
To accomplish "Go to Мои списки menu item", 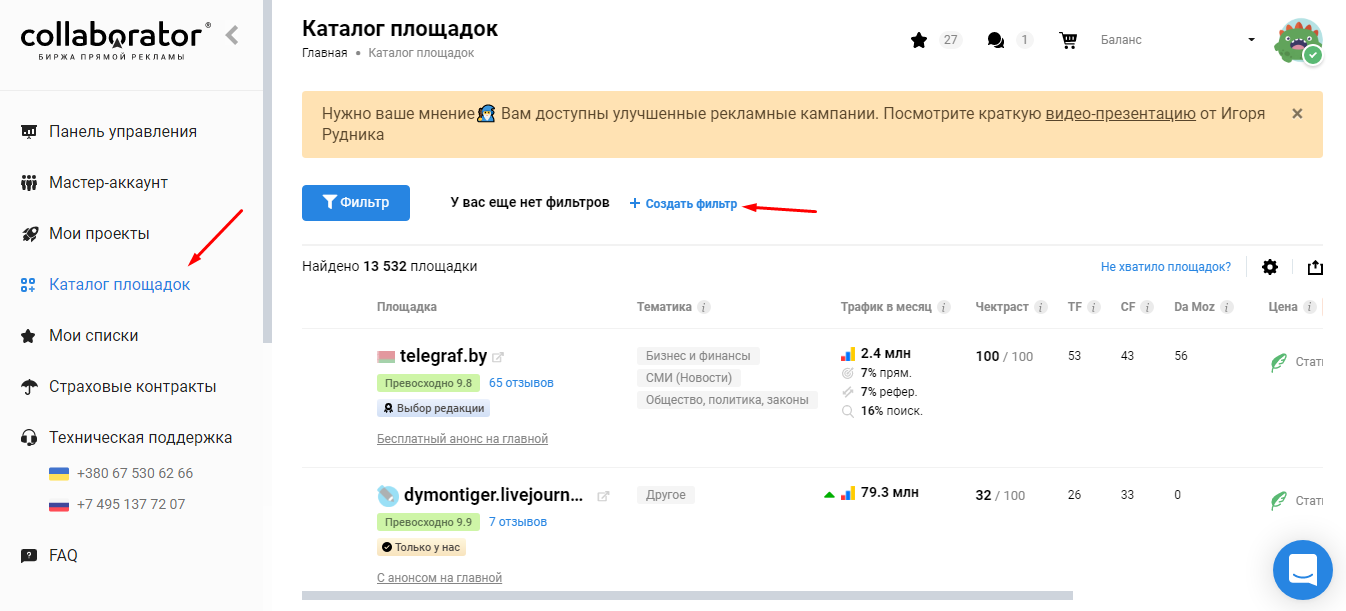I will [93, 336].
